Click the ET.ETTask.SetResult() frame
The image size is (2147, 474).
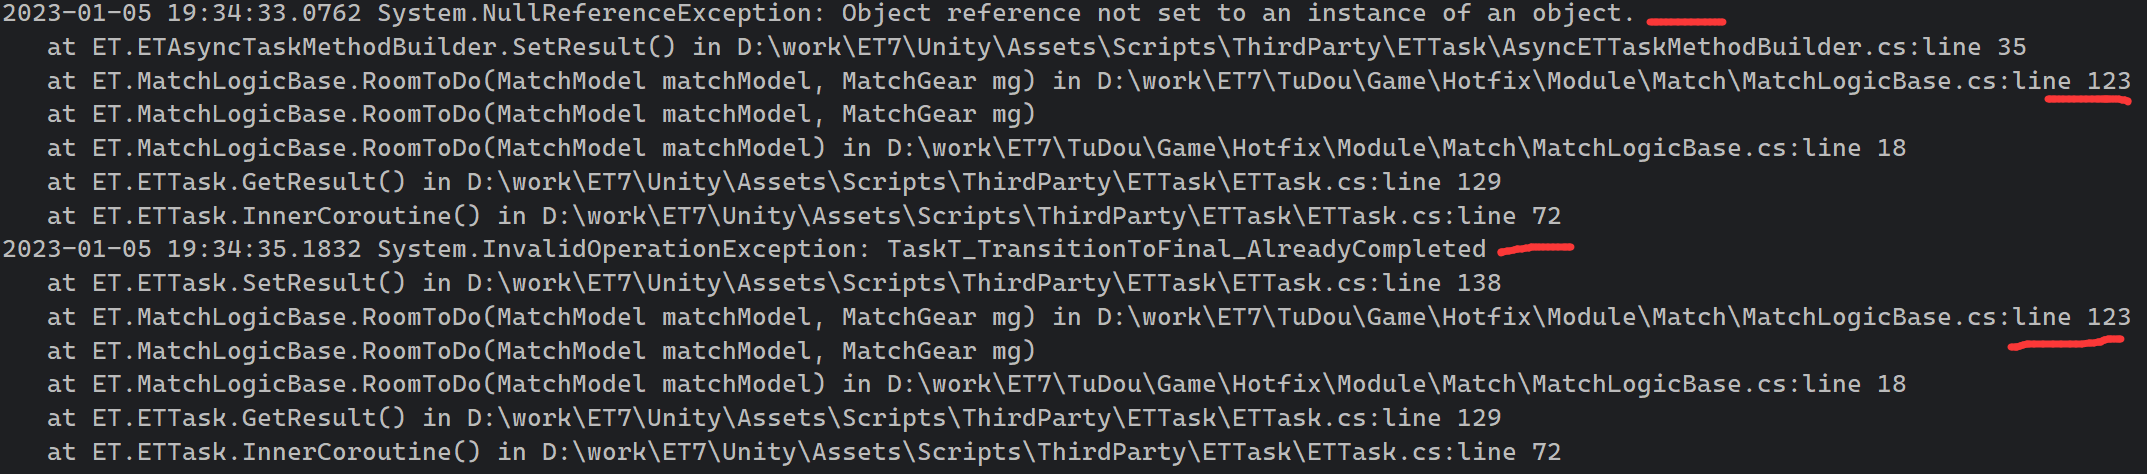pos(249,283)
